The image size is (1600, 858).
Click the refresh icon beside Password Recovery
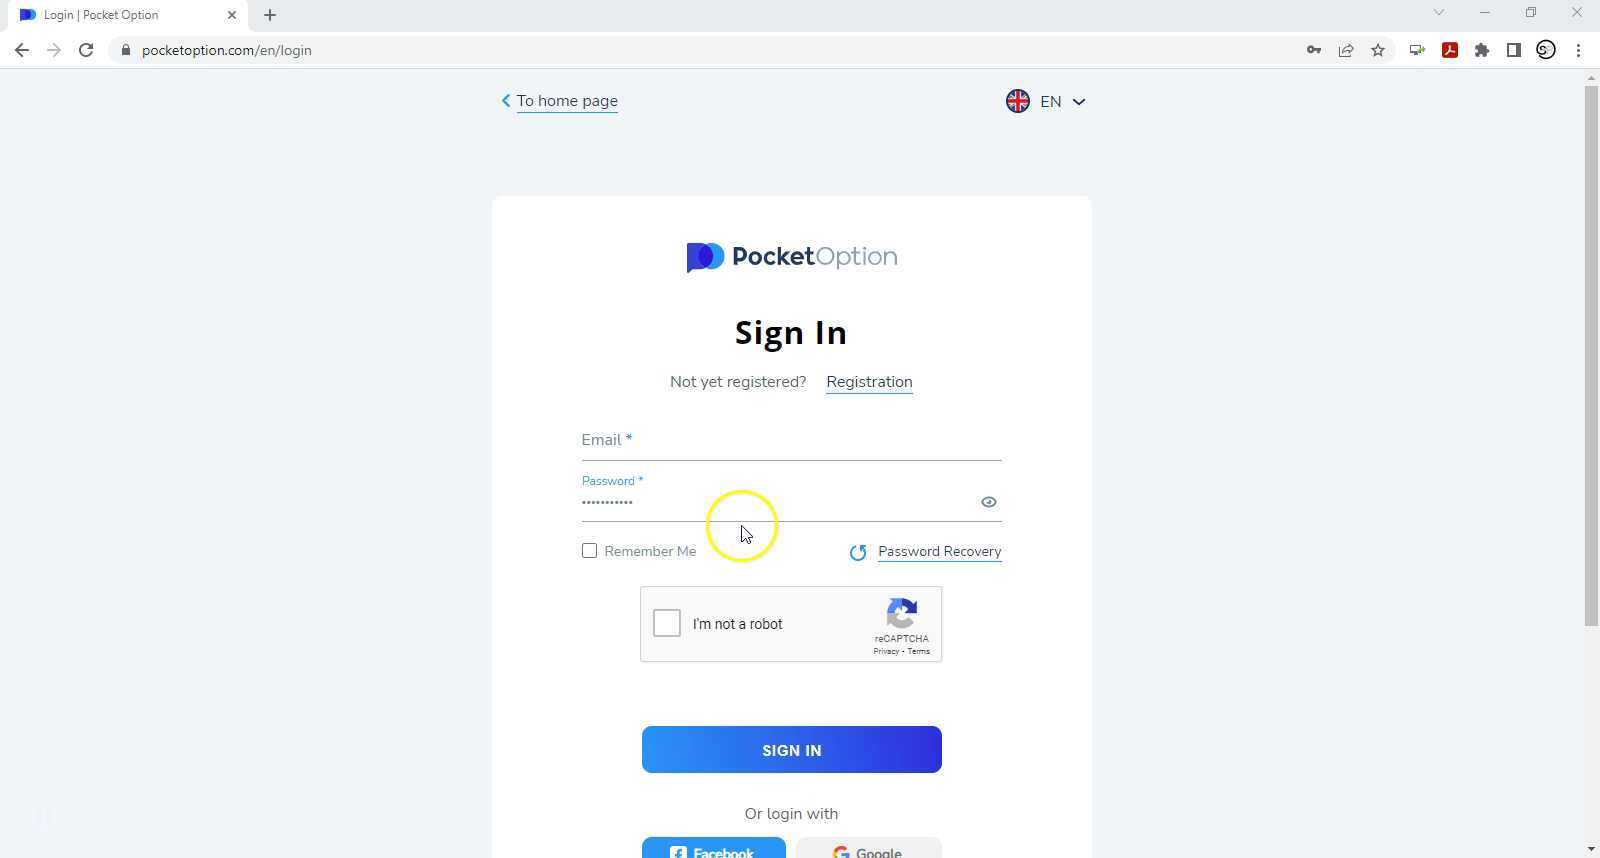click(x=858, y=551)
